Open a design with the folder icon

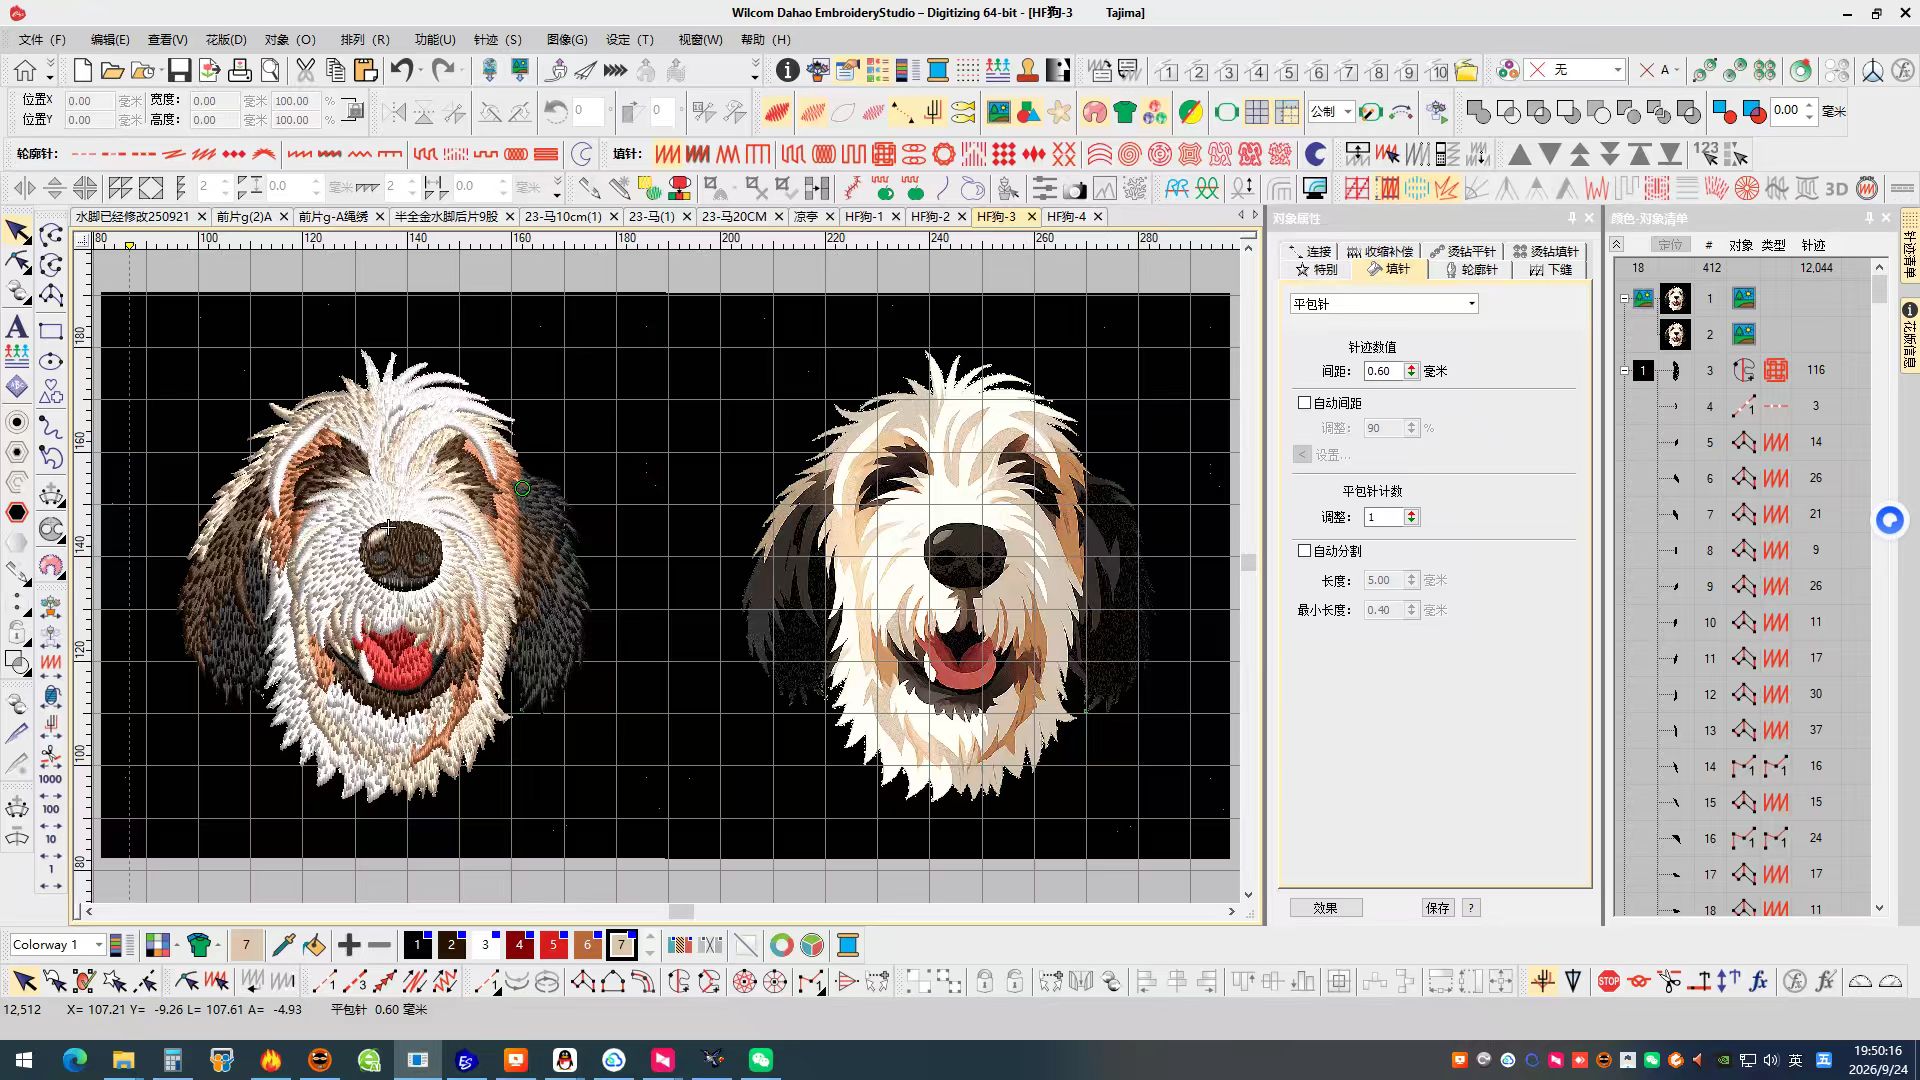pyautogui.click(x=112, y=70)
